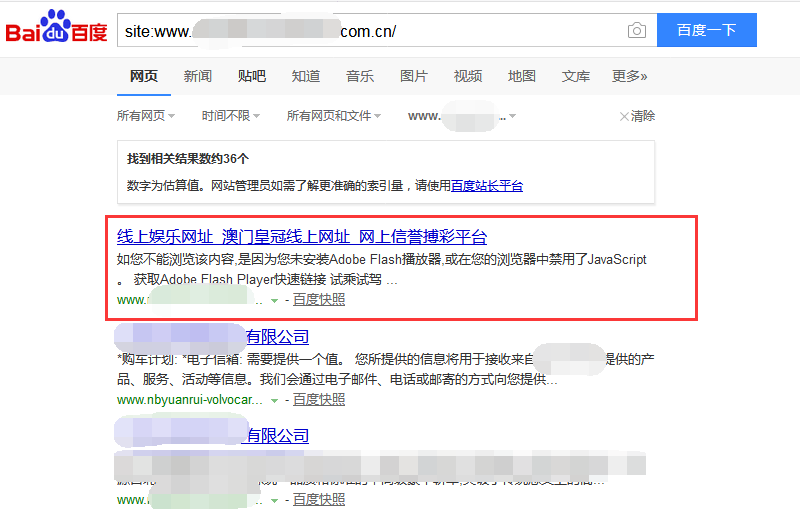The height and width of the screenshot is (509, 800).
Task: Open the 视频 tab
Action: click(x=468, y=76)
